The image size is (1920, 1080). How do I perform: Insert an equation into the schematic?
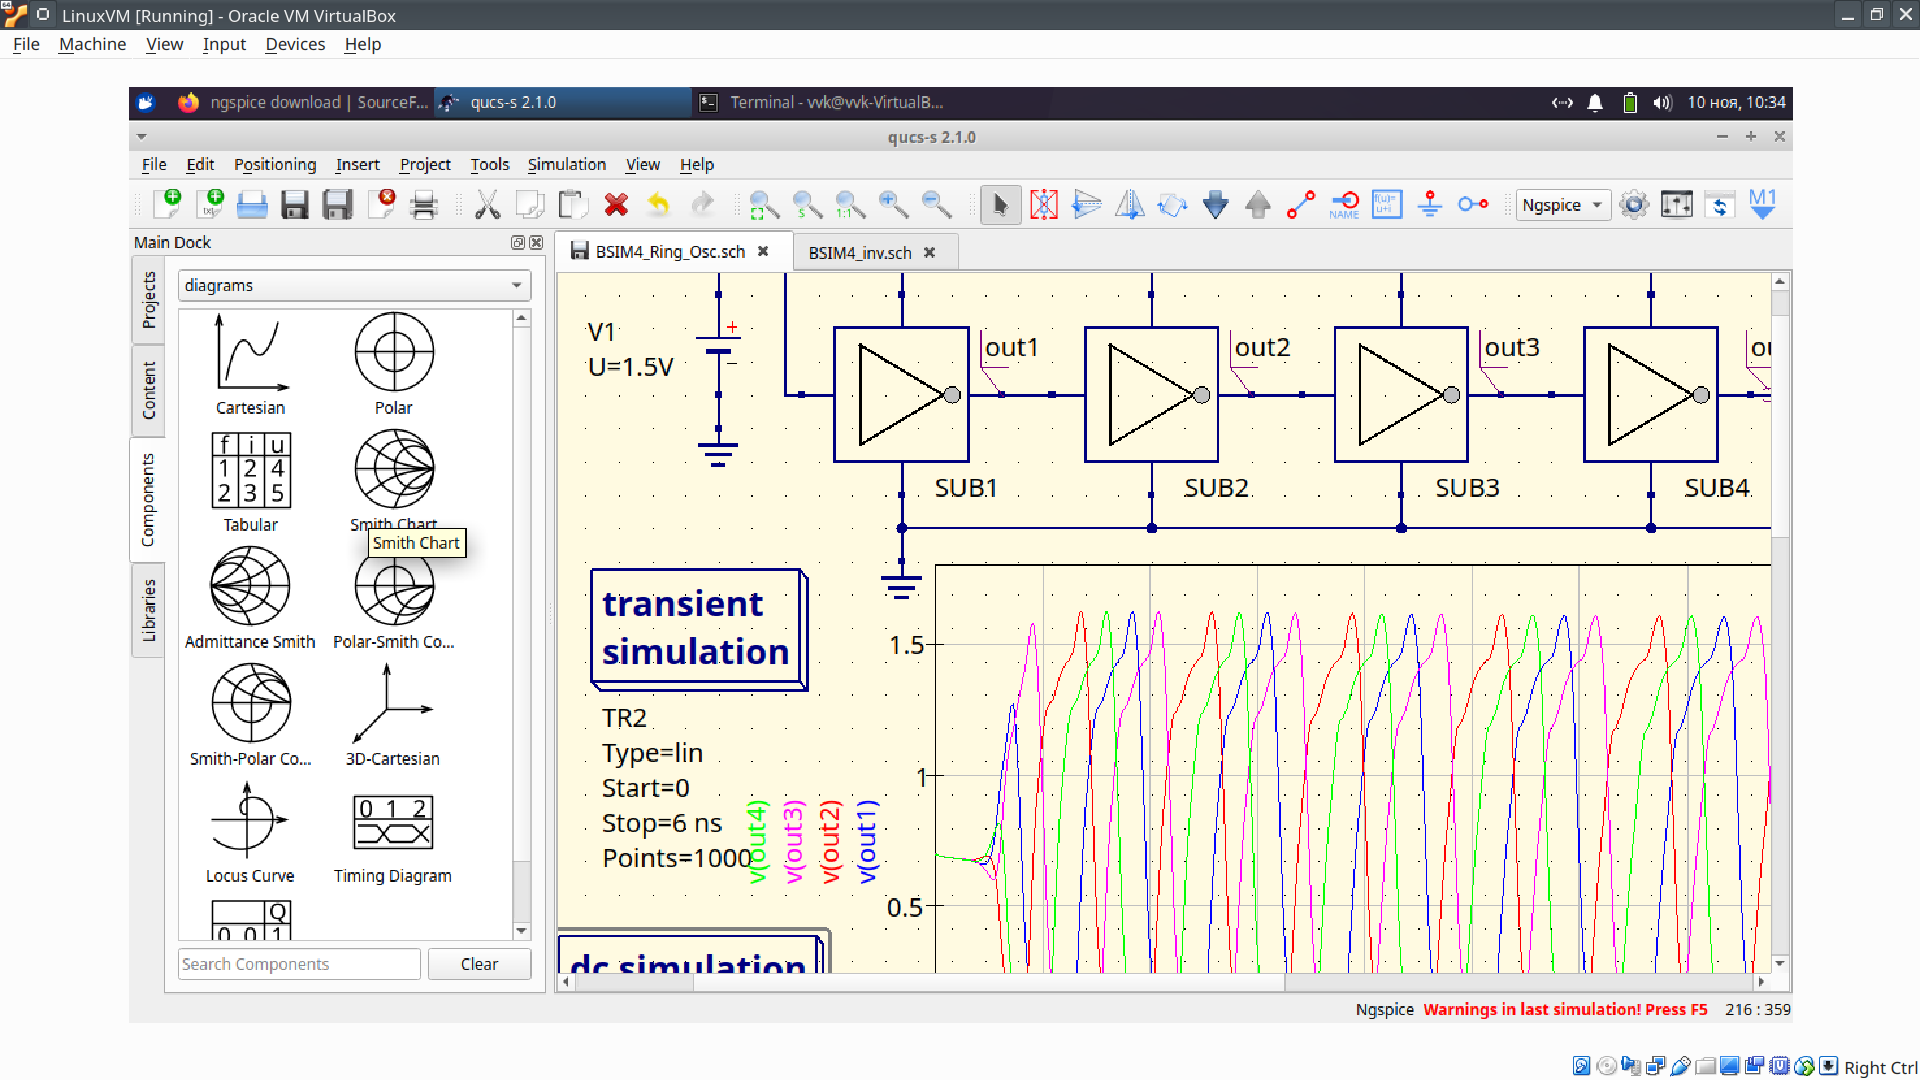point(1387,205)
